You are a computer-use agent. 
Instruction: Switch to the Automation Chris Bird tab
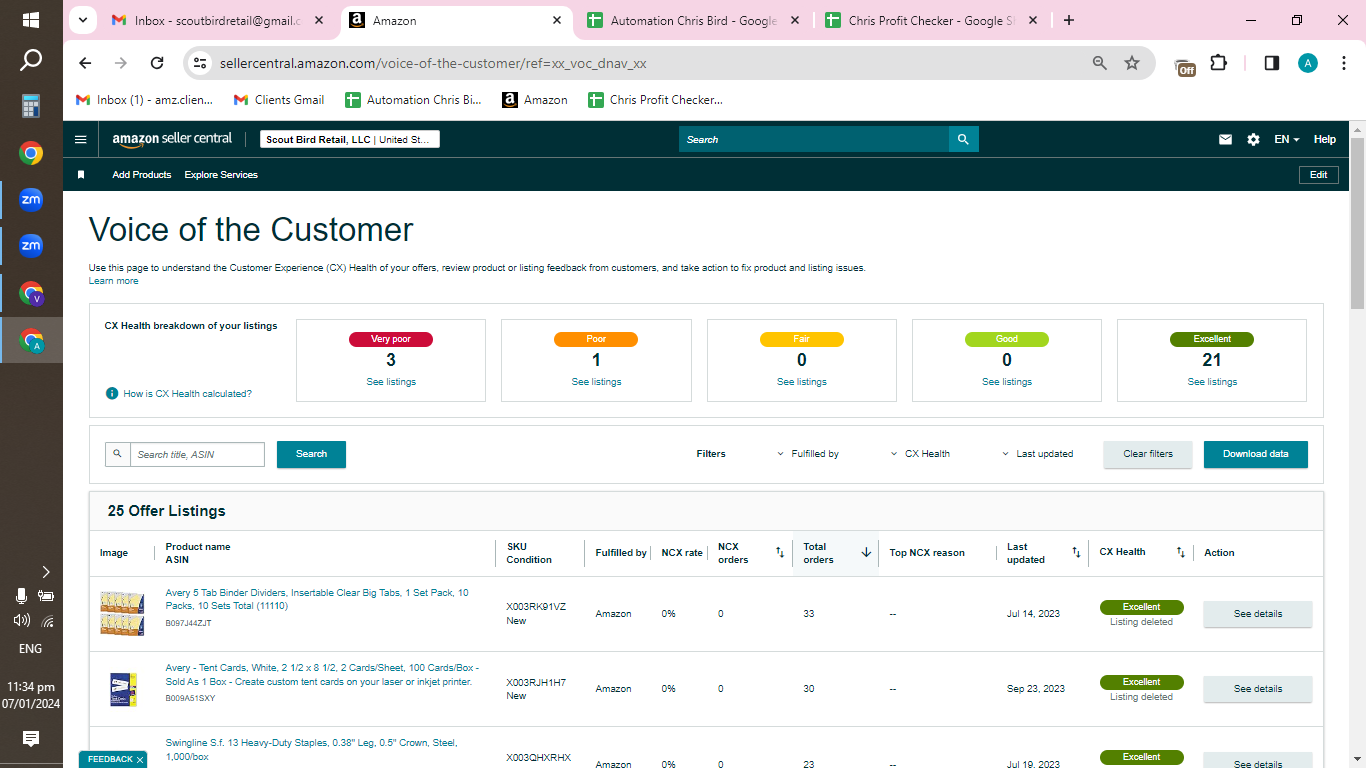pyautogui.click(x=691, y=20)
